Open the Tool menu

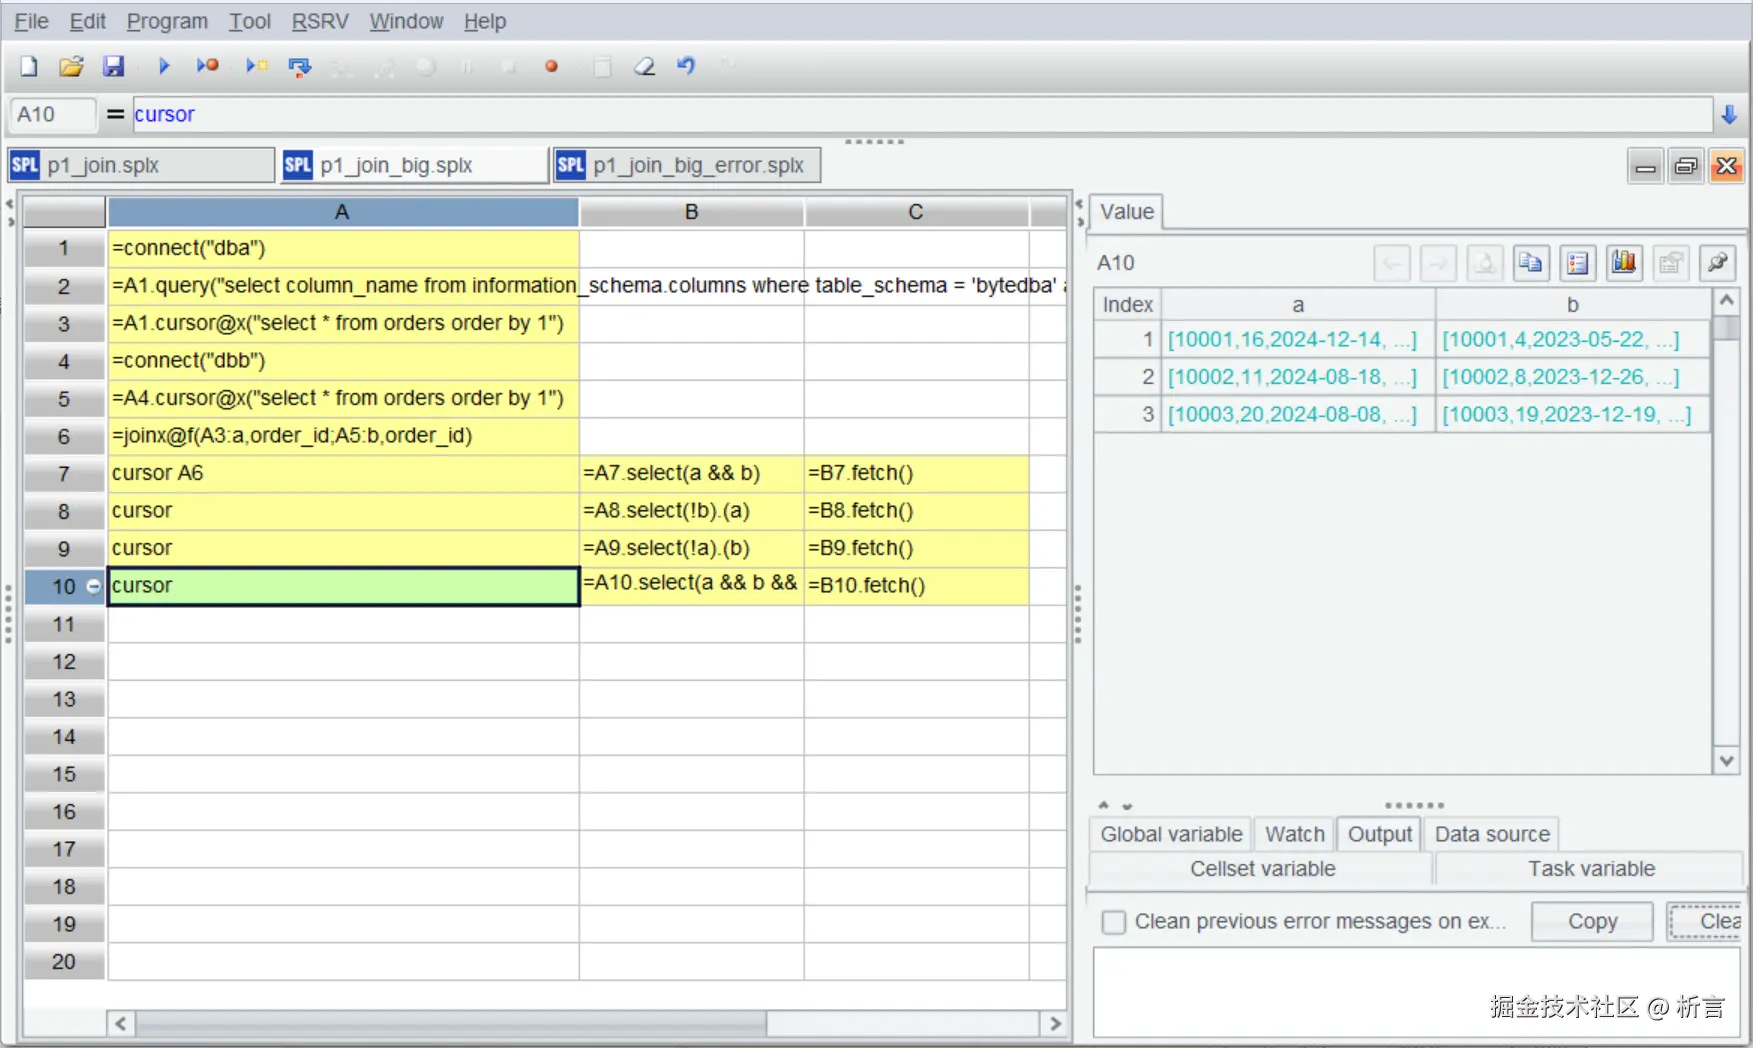pyautogui.click(x=249, y=21)
